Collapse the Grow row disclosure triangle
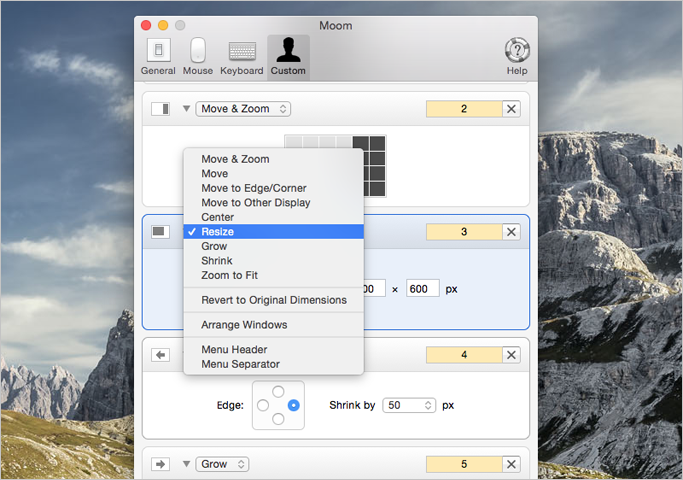 pos(186,463)
